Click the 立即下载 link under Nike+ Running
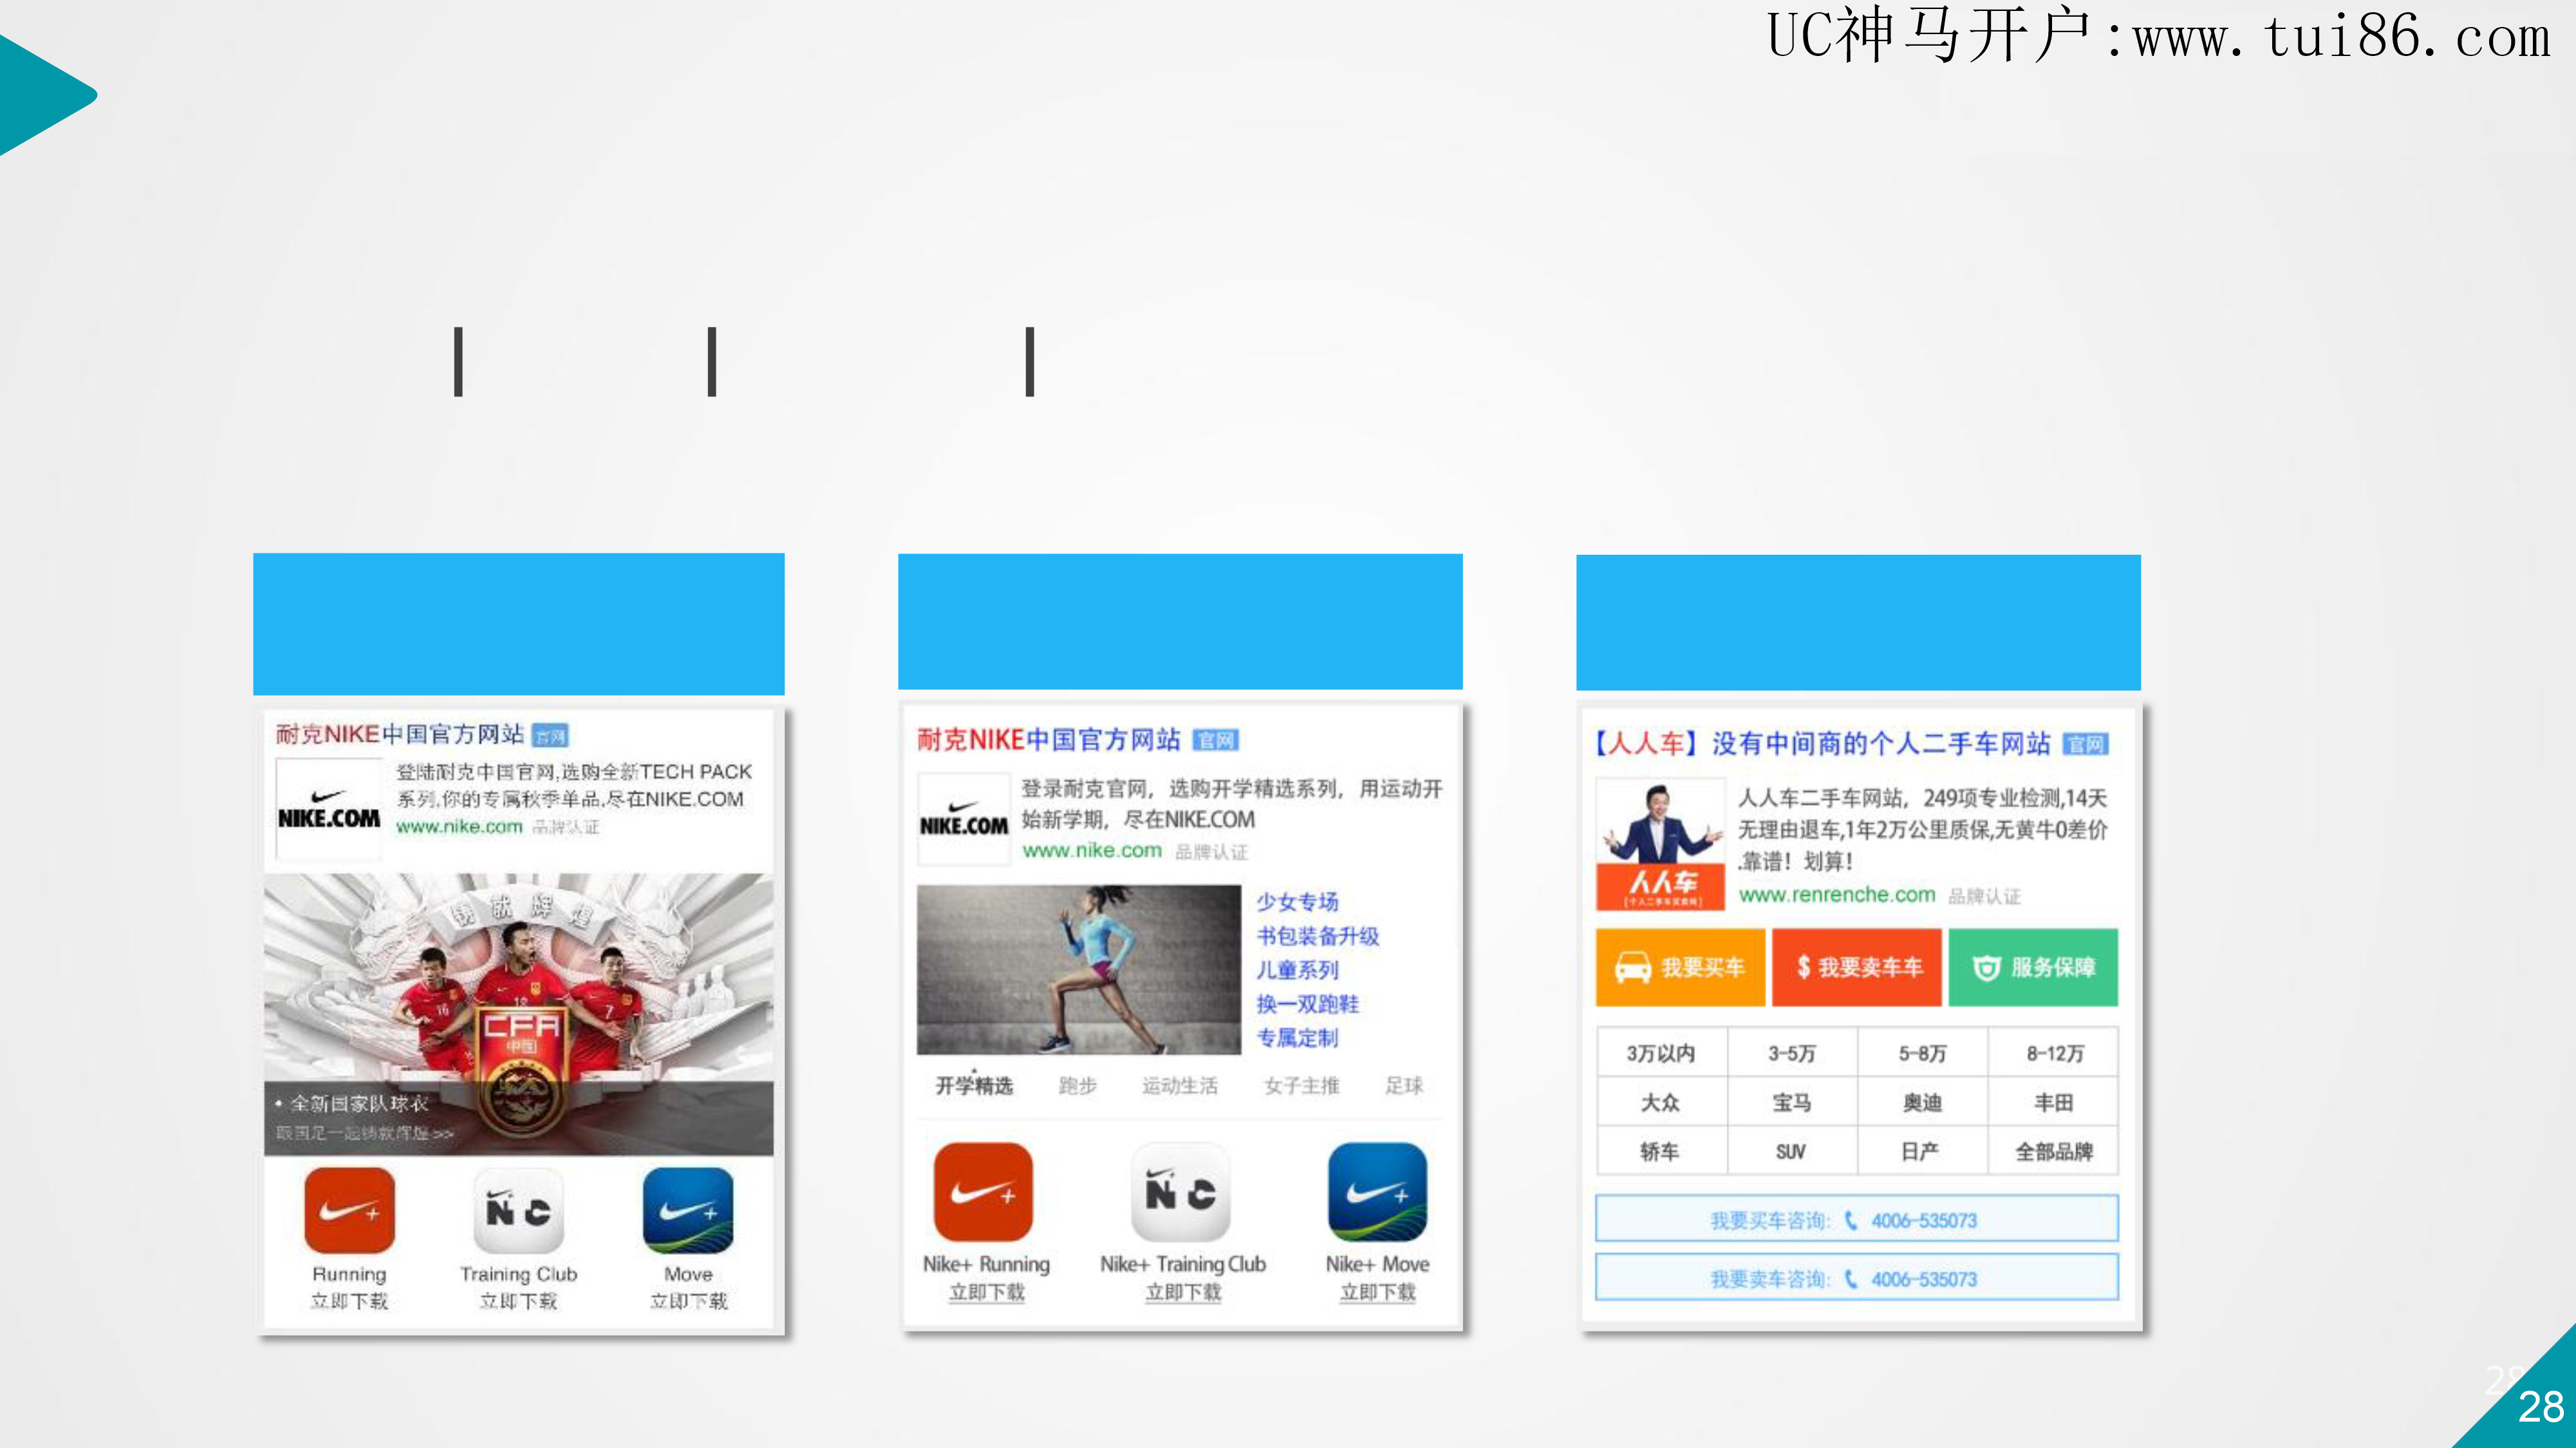 point(987,1292)
